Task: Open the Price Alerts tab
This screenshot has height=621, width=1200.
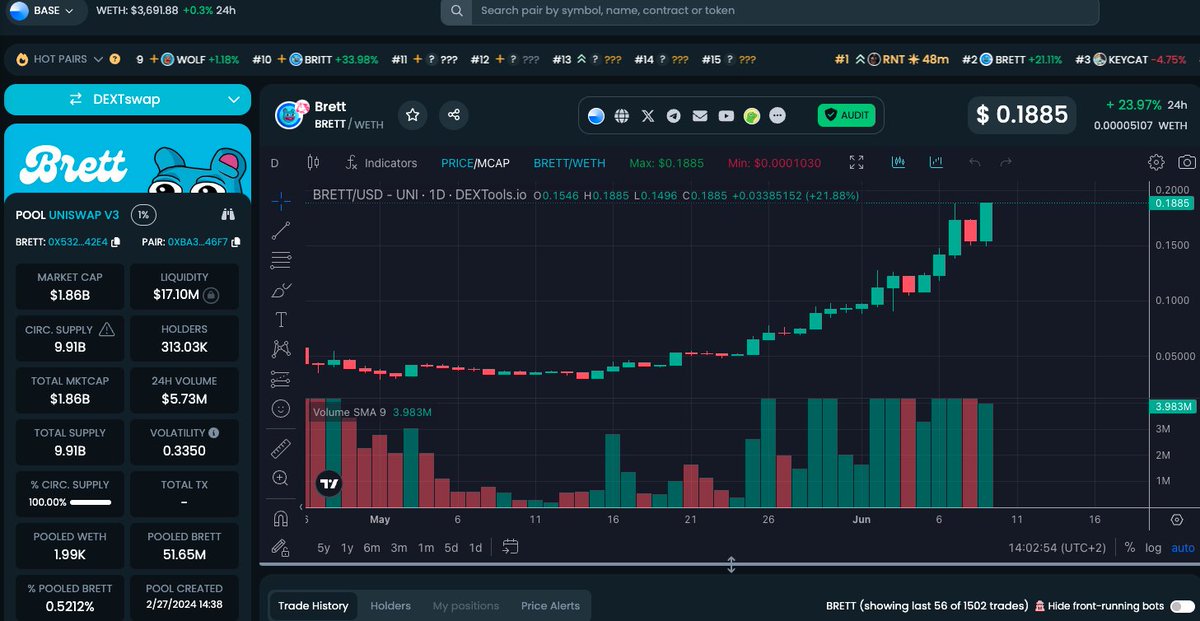Action: pos(550,605)
